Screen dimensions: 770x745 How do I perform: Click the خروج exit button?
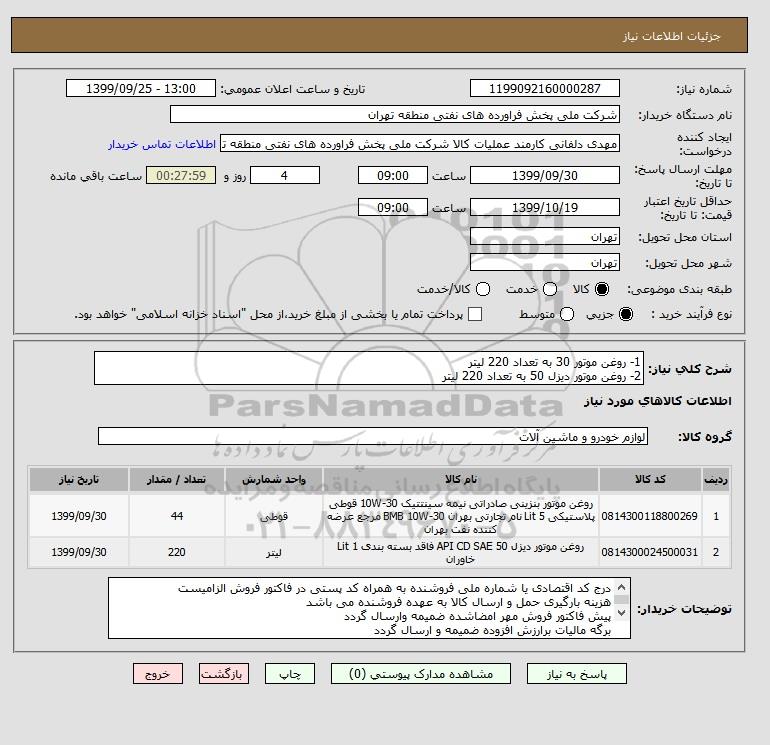click(158, 674)
